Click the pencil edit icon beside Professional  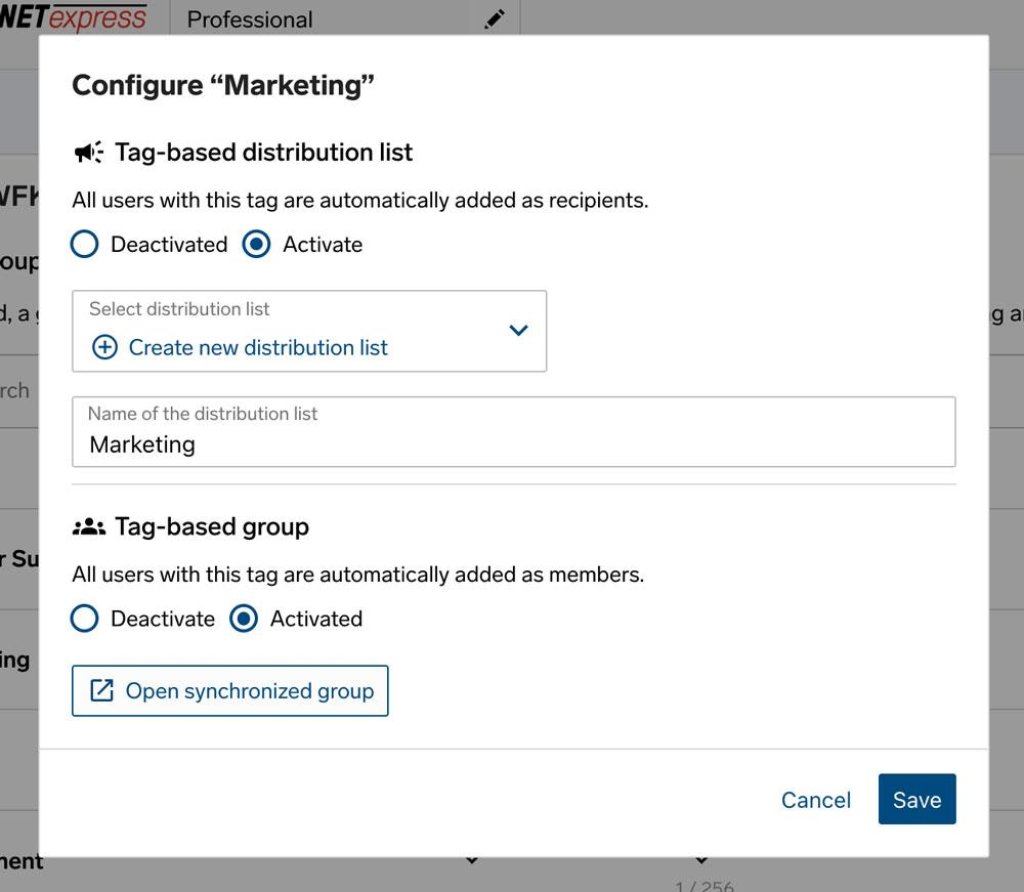coord(494,19)
